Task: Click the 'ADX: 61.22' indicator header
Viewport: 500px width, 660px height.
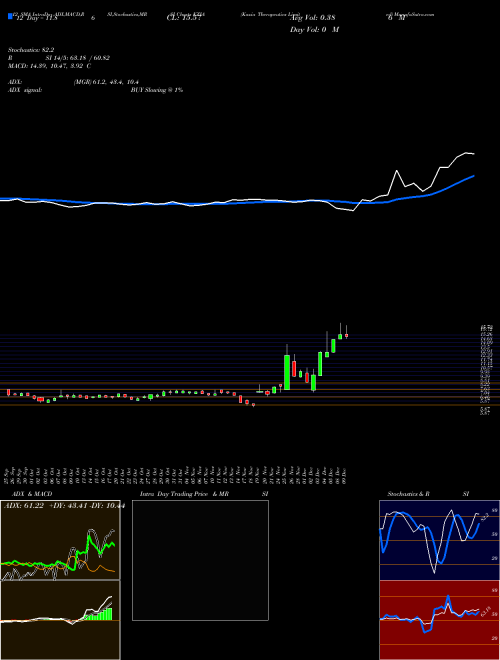Action: (24, 506)
